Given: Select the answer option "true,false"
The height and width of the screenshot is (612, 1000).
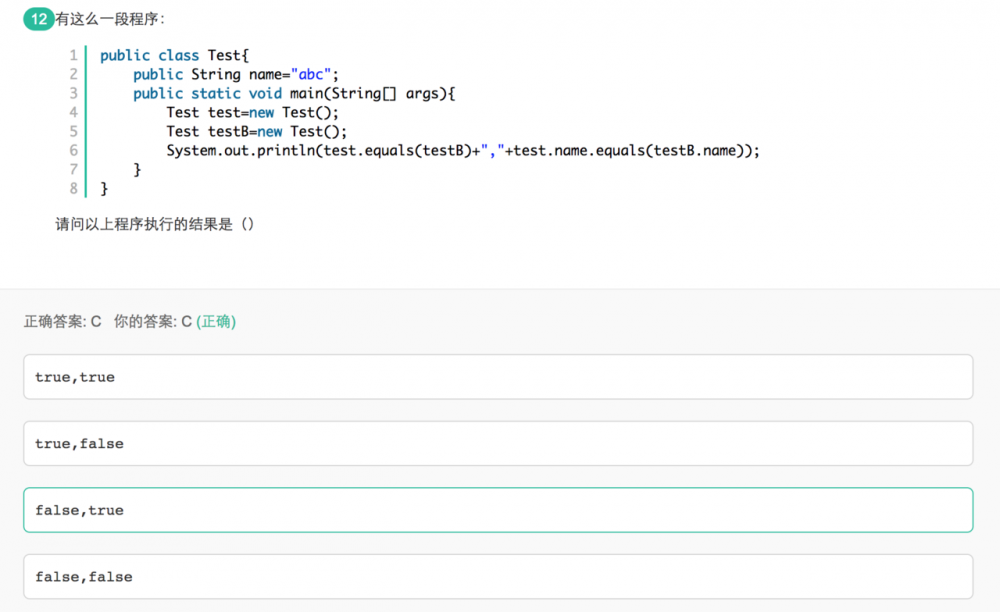Looking at the screenshot, I should tap(498, 443).
